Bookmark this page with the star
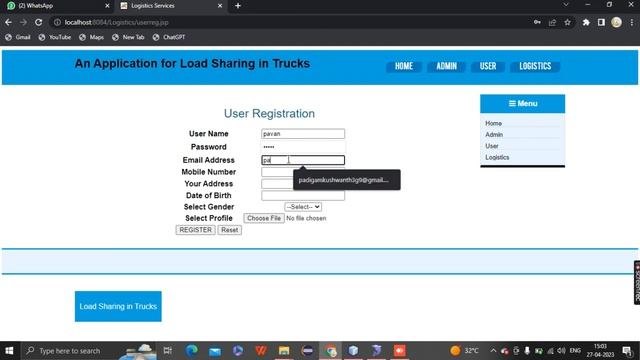Image resolution: width=640 pixels, height=360 pixels. [x=567, y=22]
